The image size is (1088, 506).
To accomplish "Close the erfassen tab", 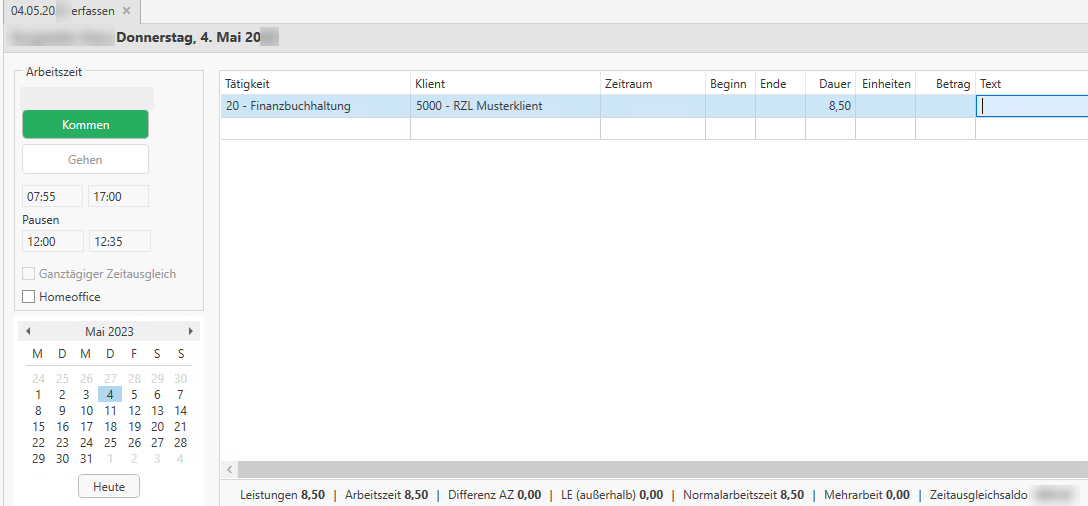I will 126,11.
